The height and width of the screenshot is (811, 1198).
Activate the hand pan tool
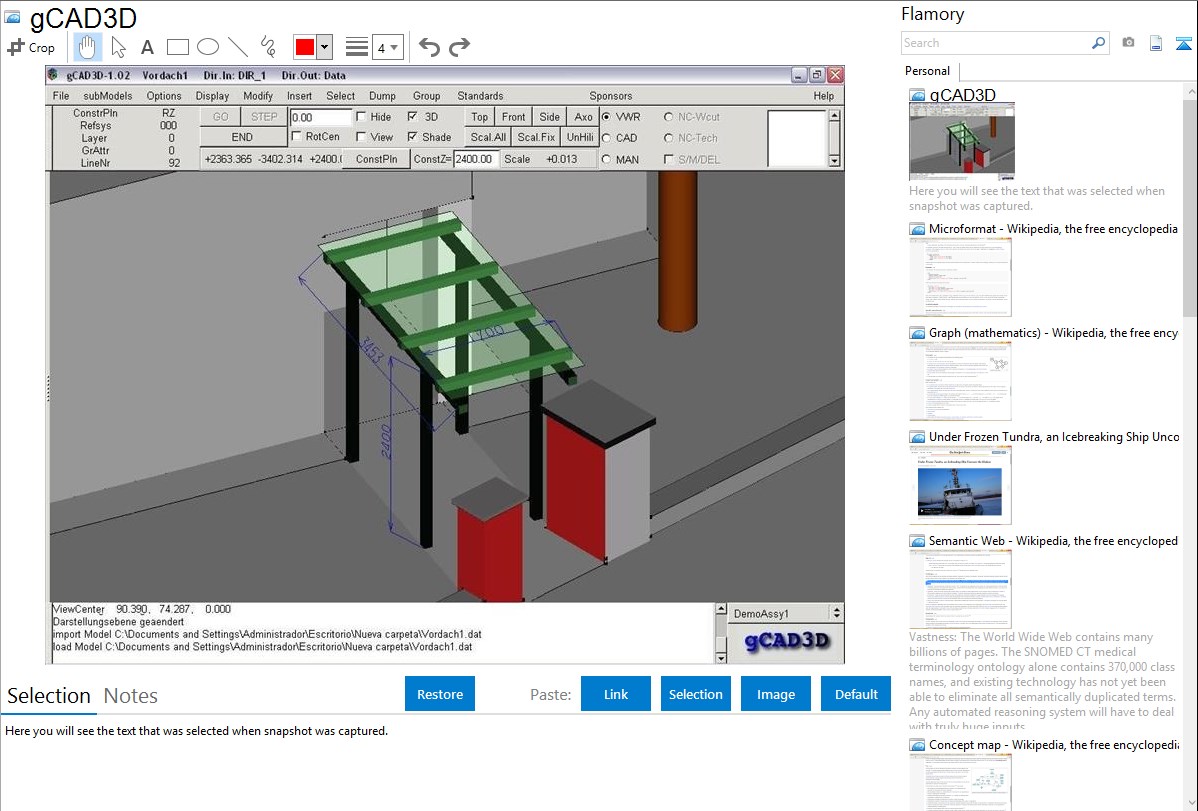87,47
